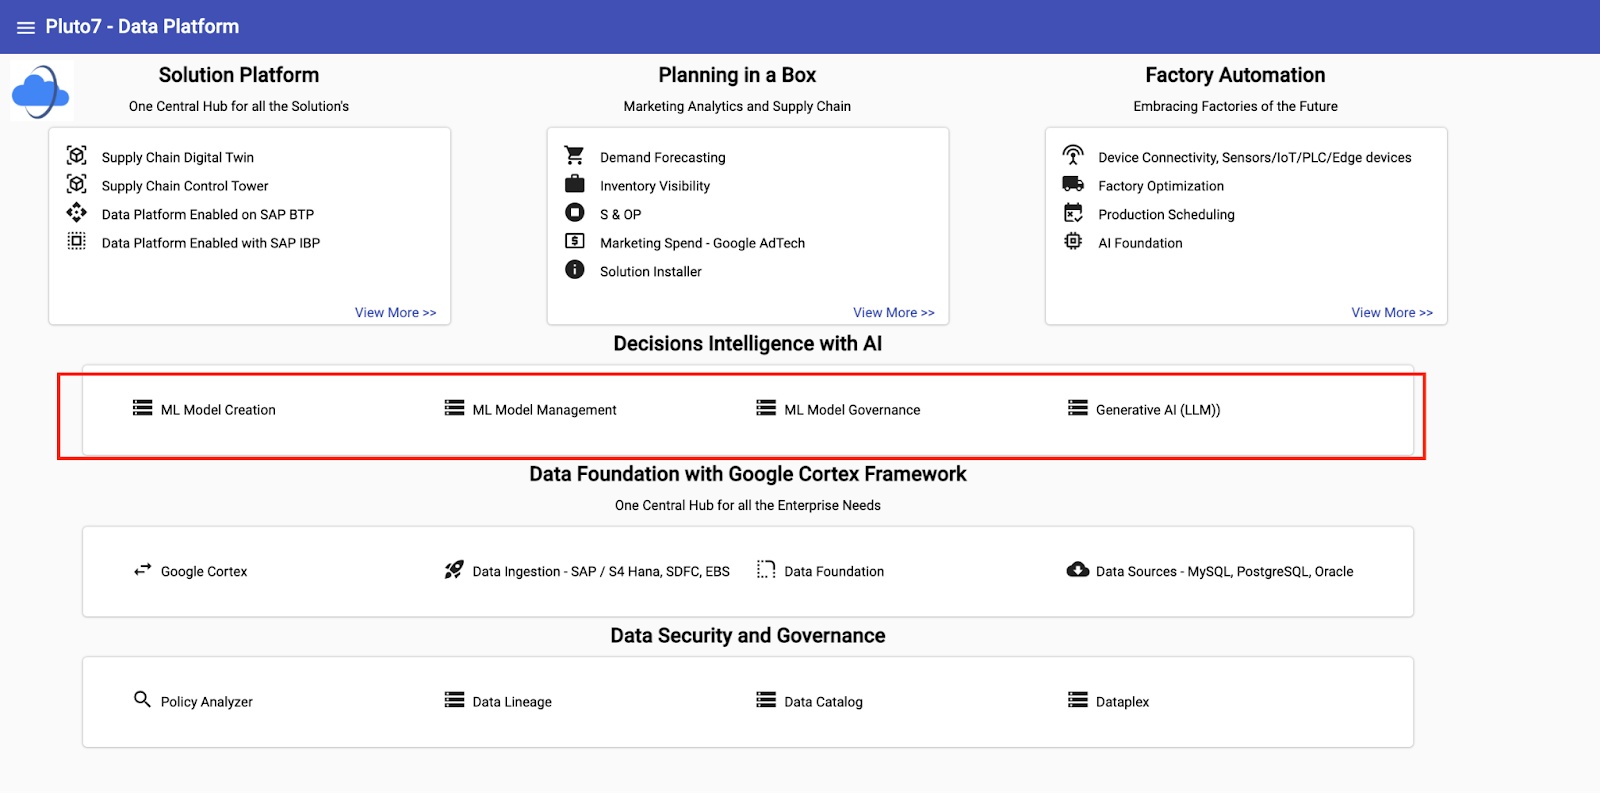Expand View More under Planning in a Box
Image resolution: width=1600 pixels, height=793 pixels.
coord(893,313)
